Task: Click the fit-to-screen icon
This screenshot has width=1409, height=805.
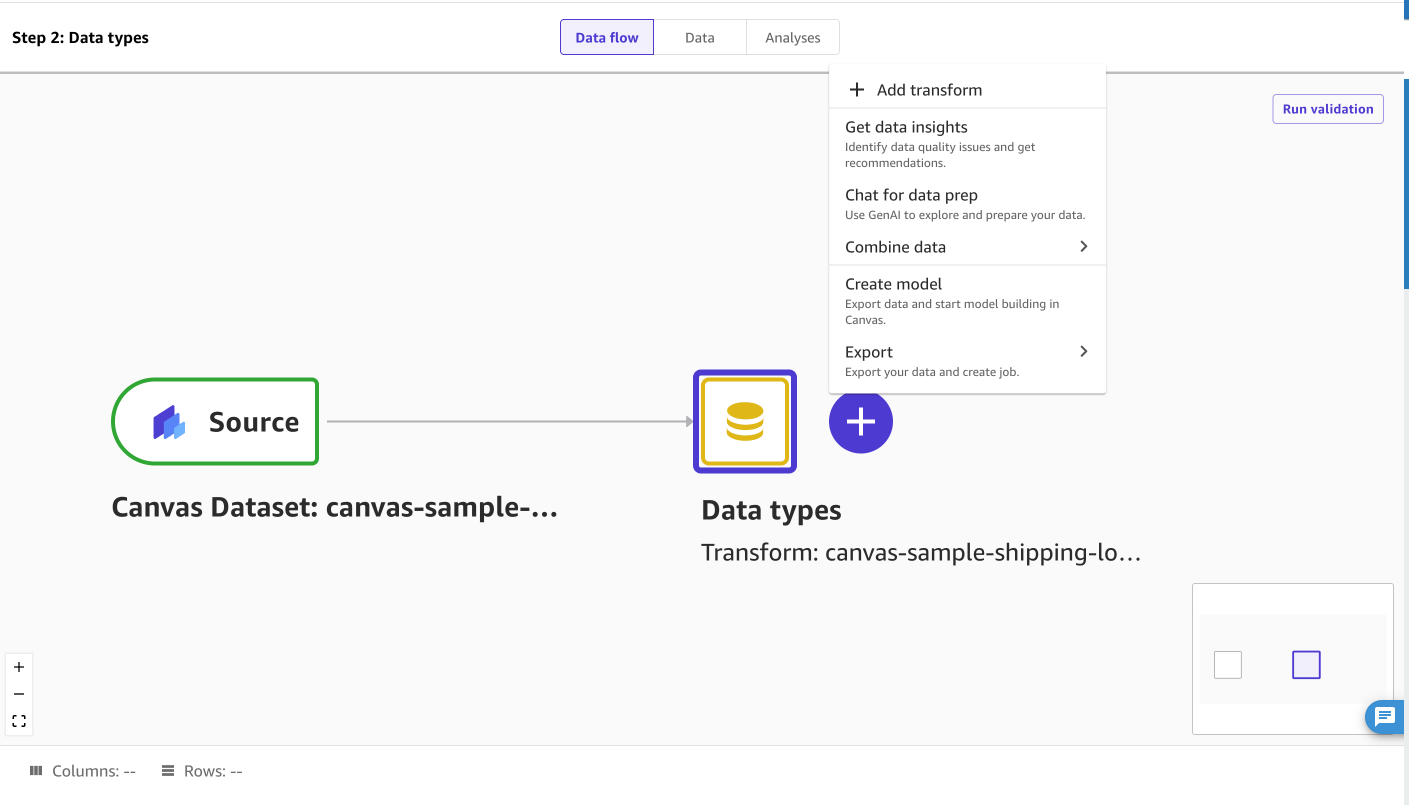Action: [x=18, y=720]
